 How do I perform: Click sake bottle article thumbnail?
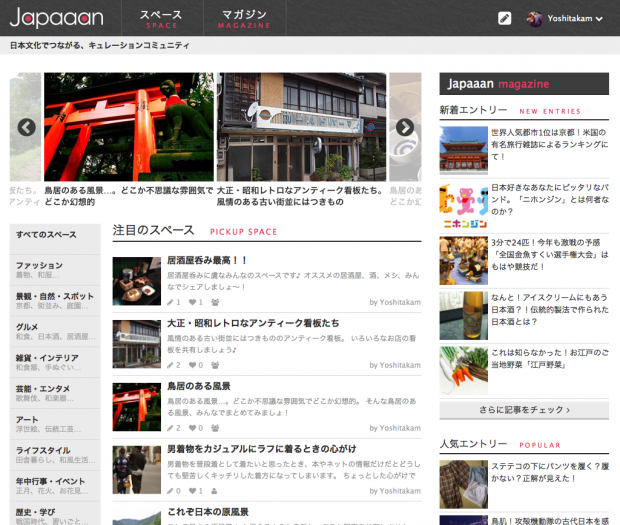point(463,315)
